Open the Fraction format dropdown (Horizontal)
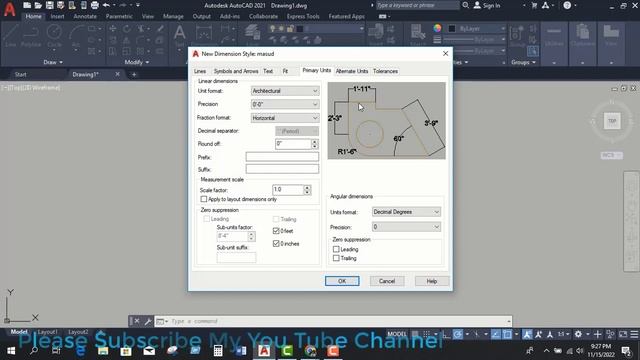This screenshot has width=640, height=360. [x=285, y=118]
